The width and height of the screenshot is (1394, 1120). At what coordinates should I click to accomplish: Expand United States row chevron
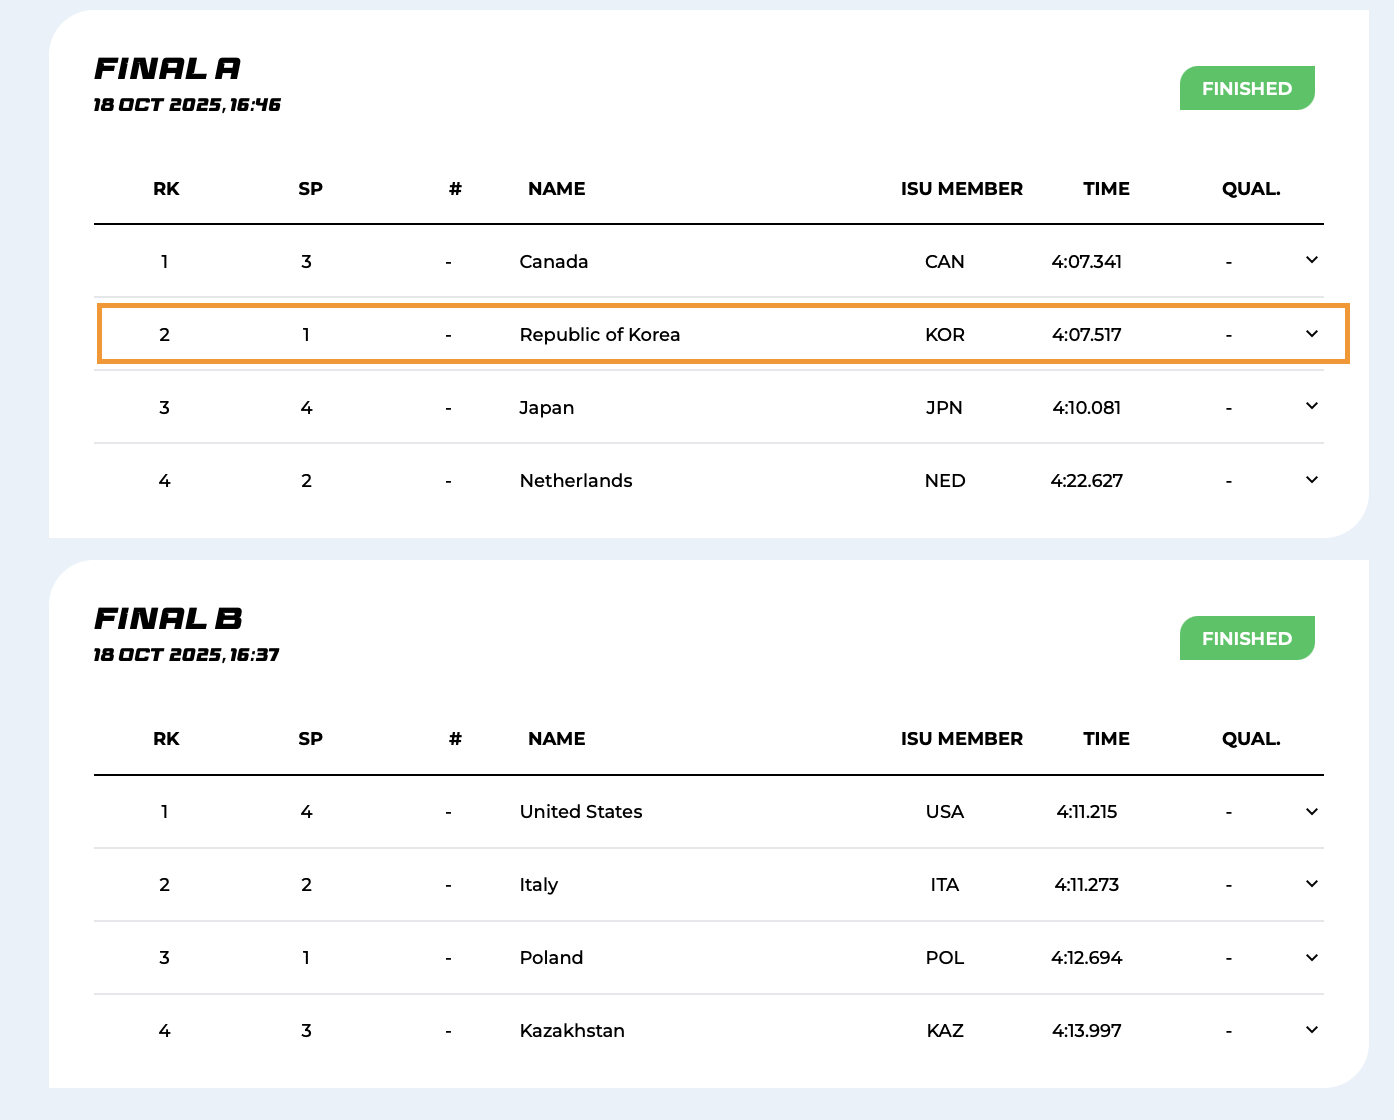pyautogui.click(x=1312, y=811)
